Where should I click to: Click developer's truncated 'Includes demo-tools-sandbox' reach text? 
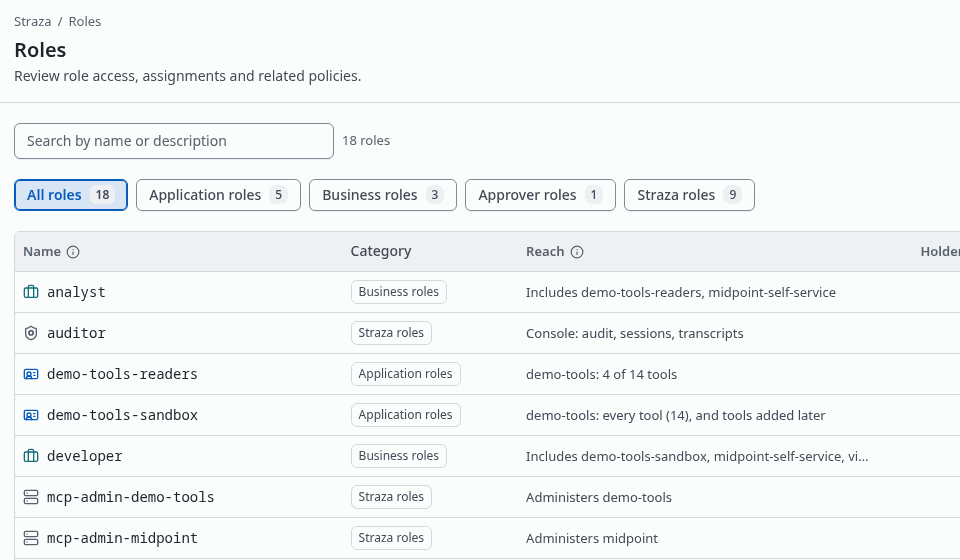tap(697, 457)
